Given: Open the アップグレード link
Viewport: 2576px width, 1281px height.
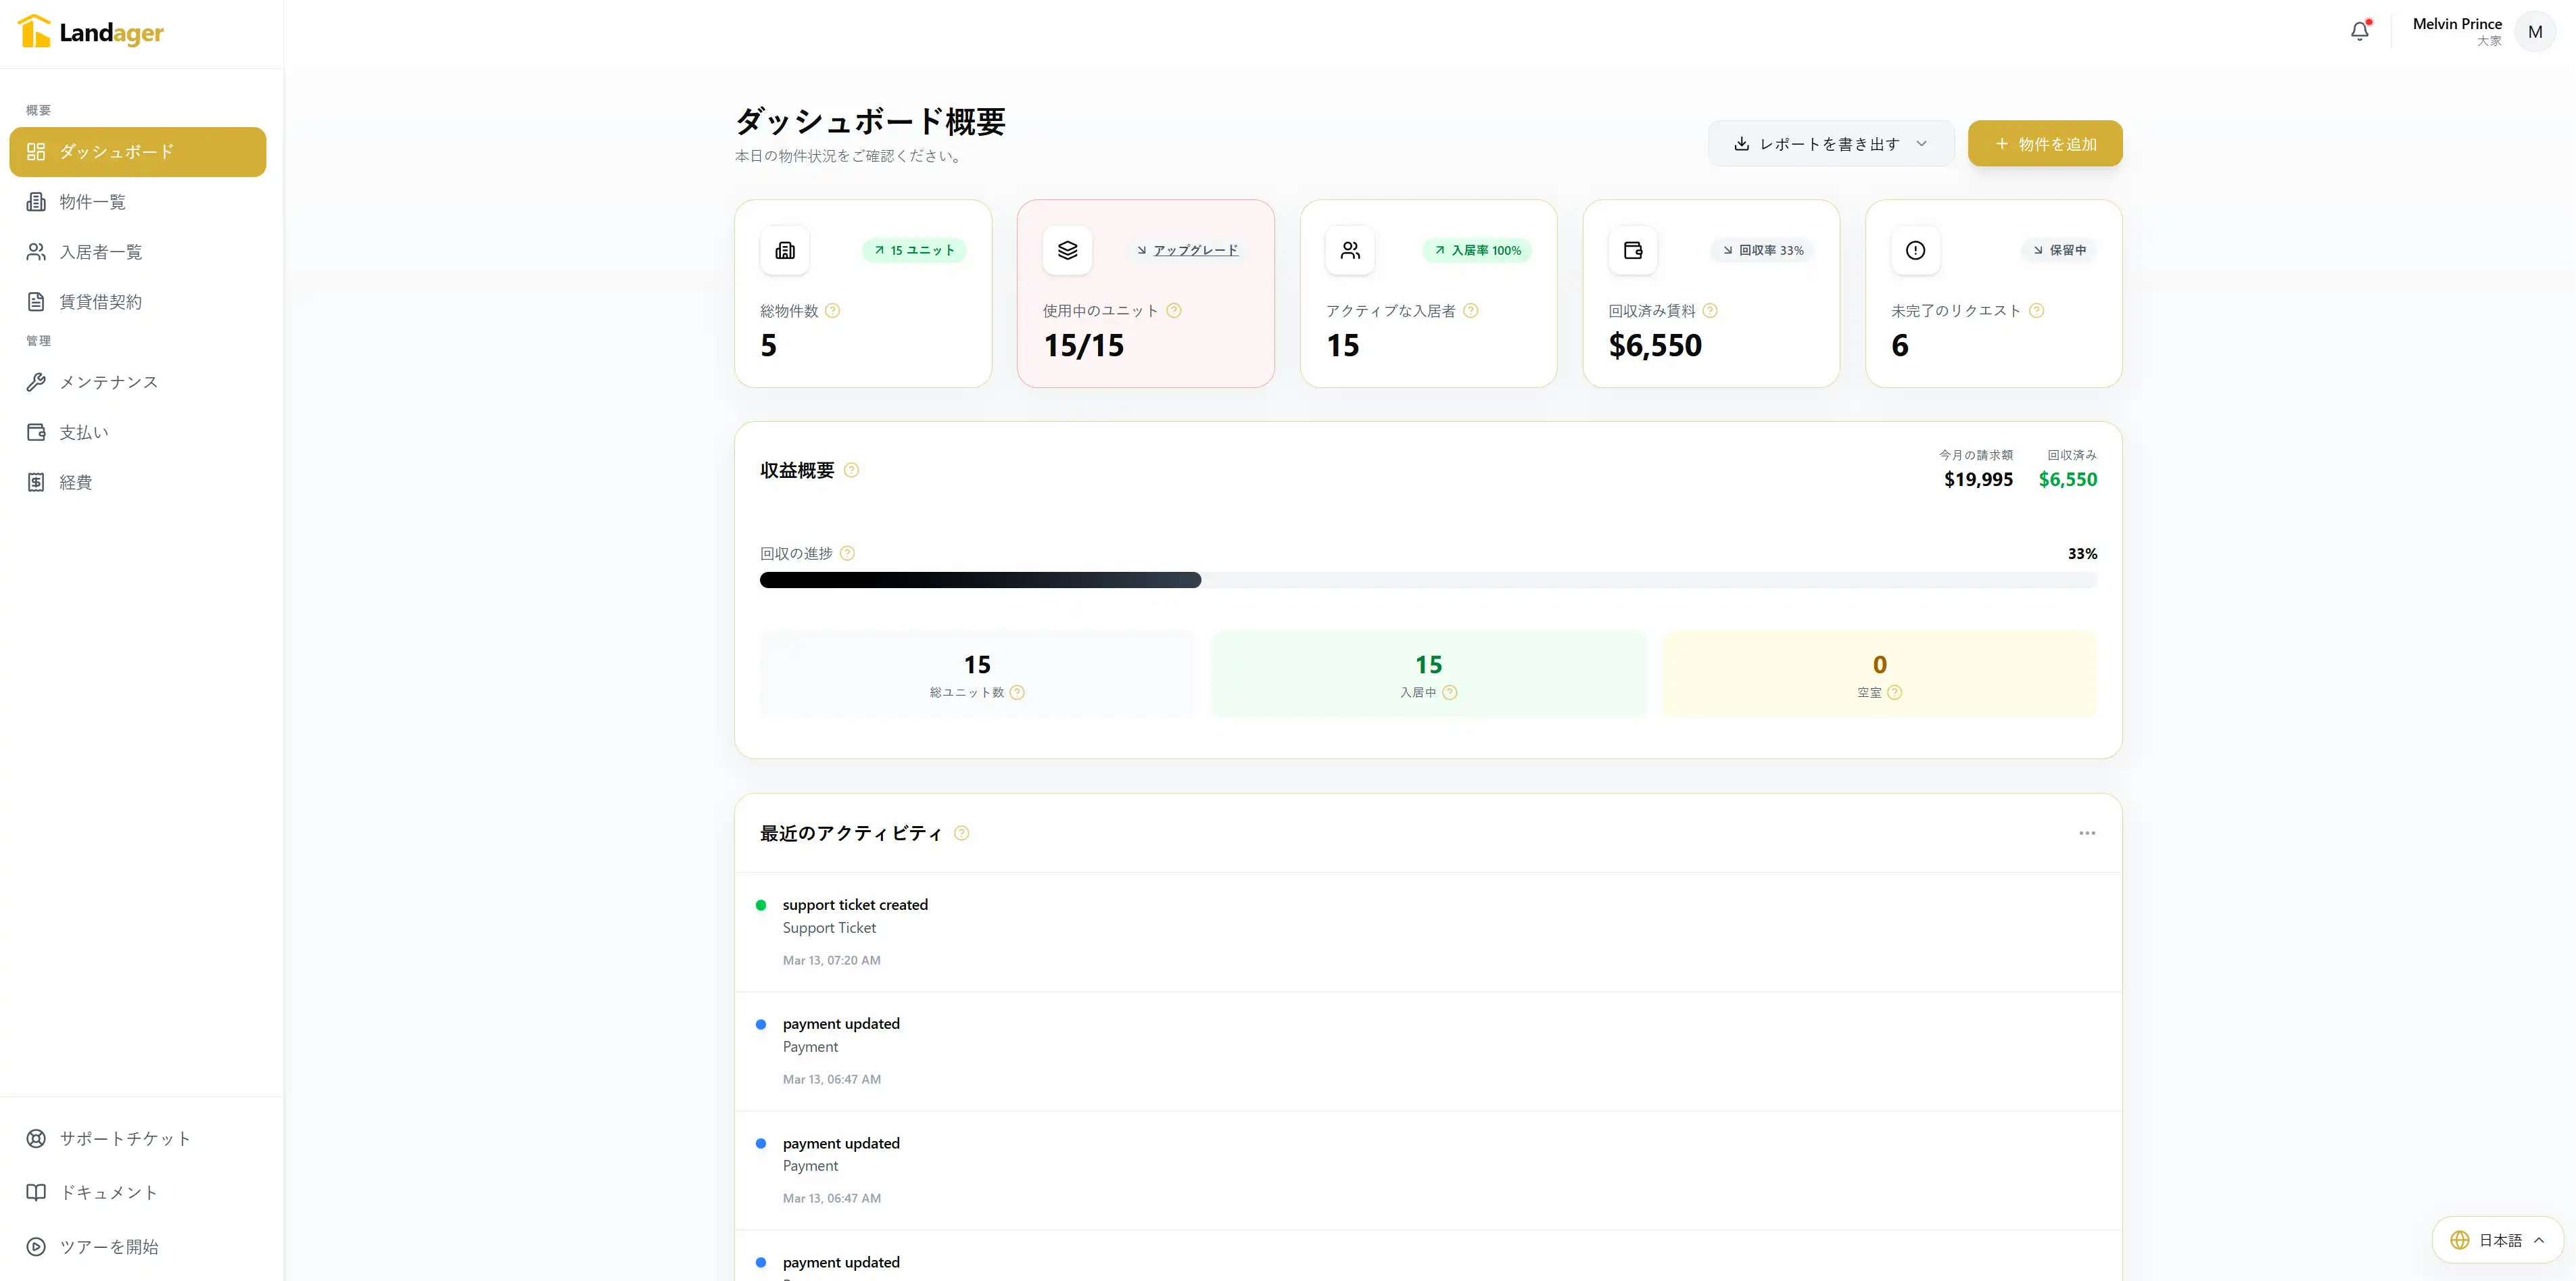Looking at the screenshot, I should (1196, 250).
